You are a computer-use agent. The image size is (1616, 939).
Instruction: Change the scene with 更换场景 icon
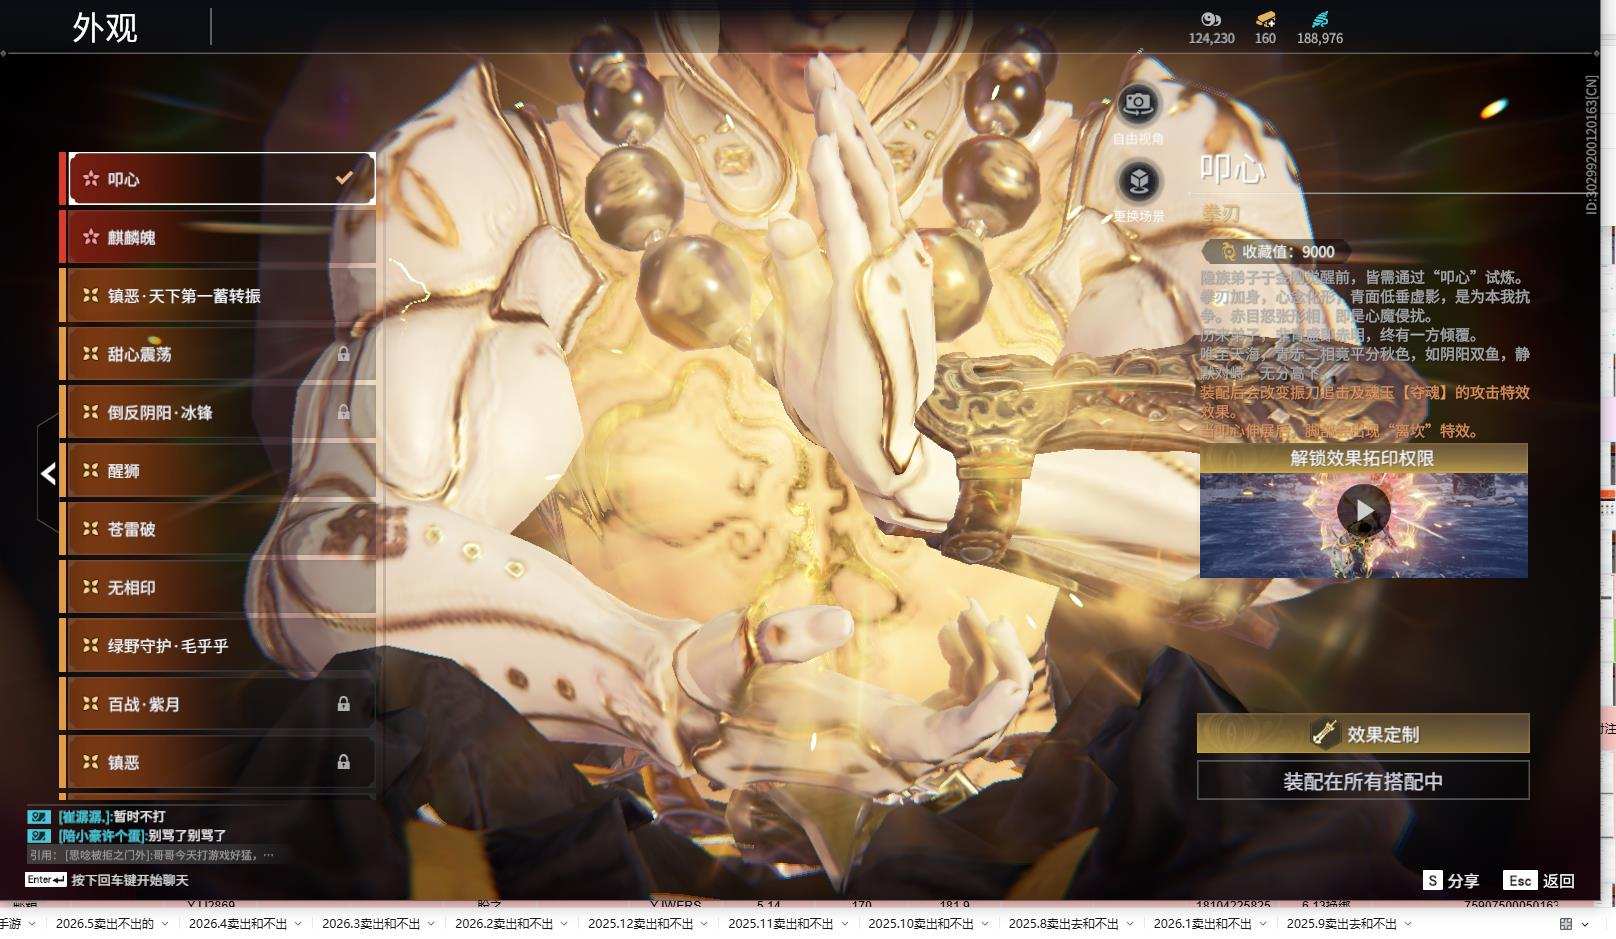1138,182
